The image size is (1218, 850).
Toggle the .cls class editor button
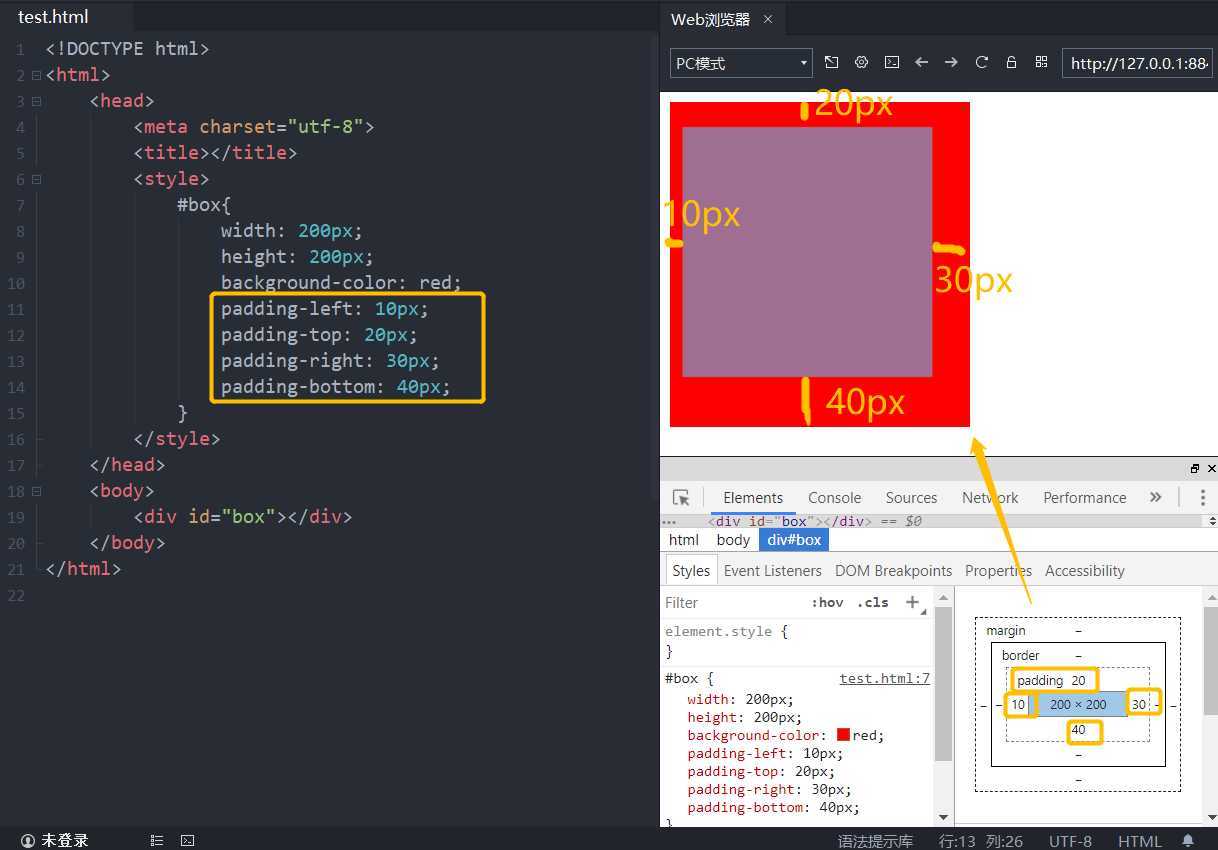point(873,603)
